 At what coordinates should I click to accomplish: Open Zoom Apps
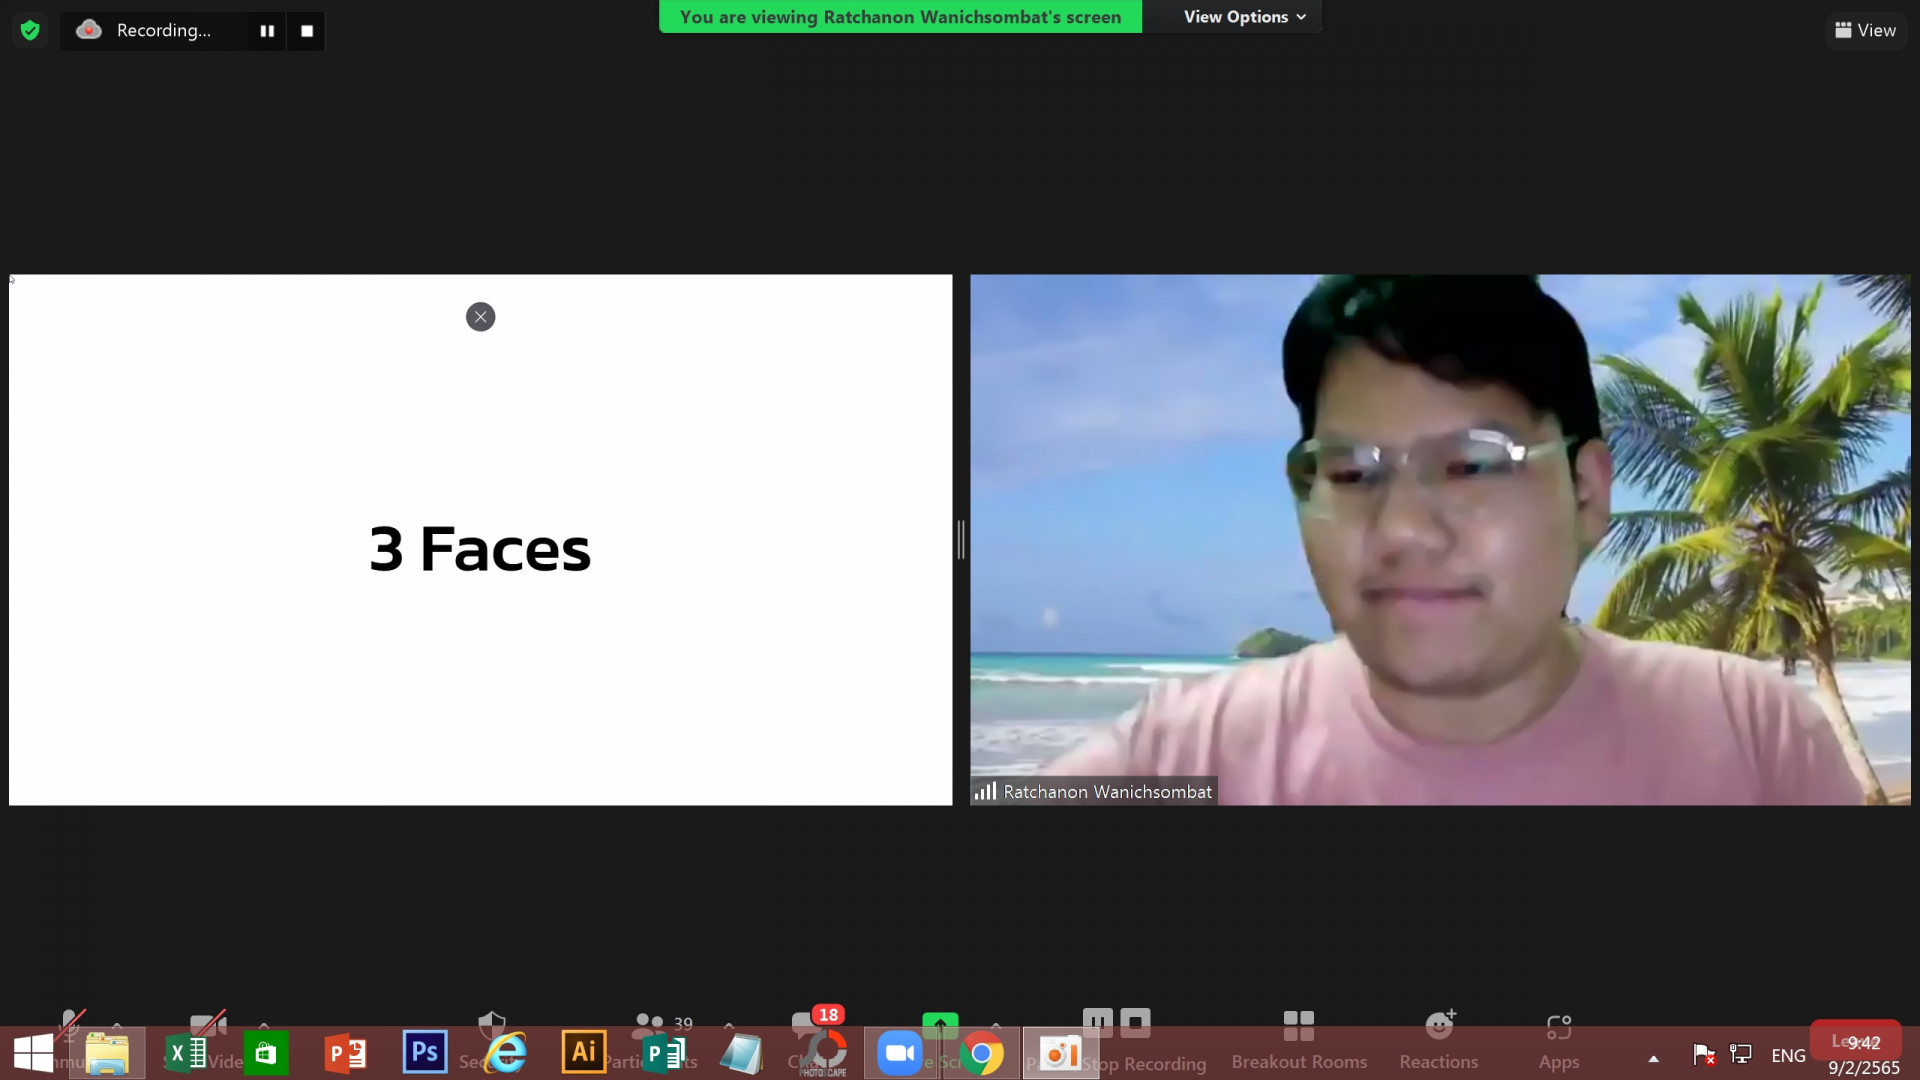1559,1040
